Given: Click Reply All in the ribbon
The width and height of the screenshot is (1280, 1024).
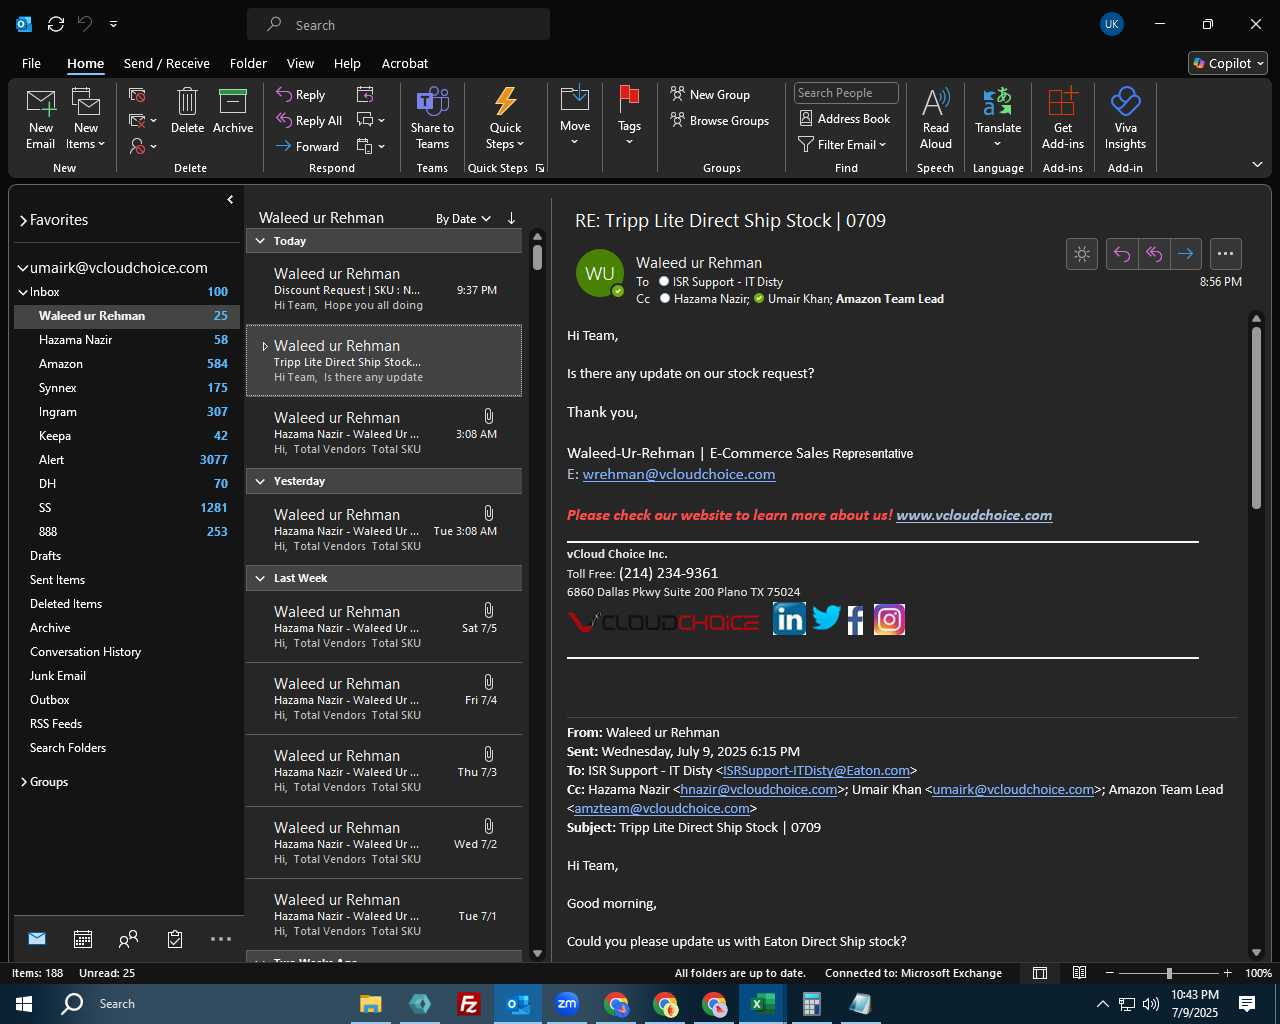Looking at the screenshot, I should (x=310, y=120).
